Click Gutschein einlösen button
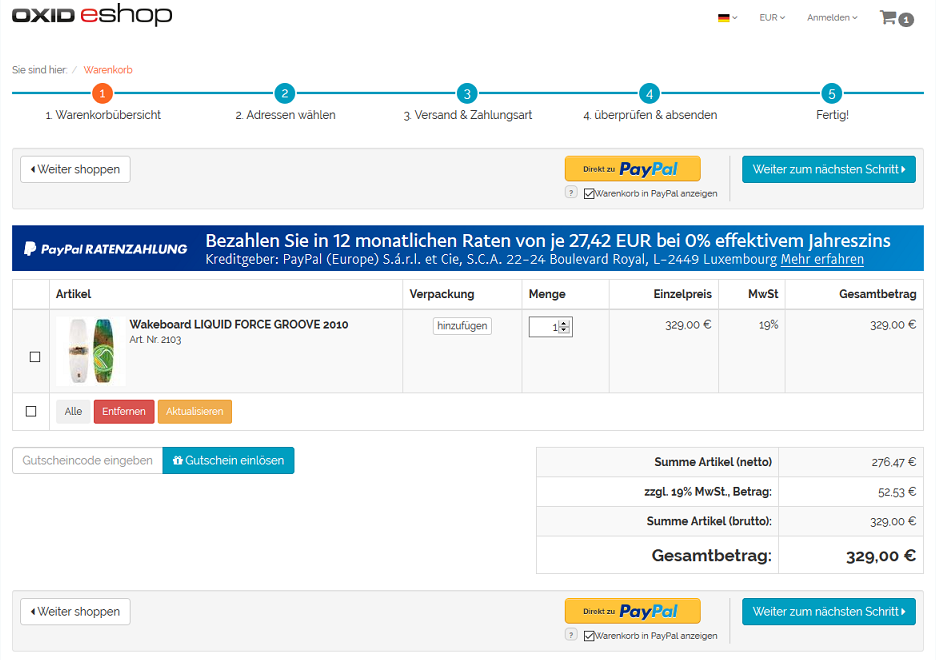This screenshot has width=936, height=660. (228, 461)
